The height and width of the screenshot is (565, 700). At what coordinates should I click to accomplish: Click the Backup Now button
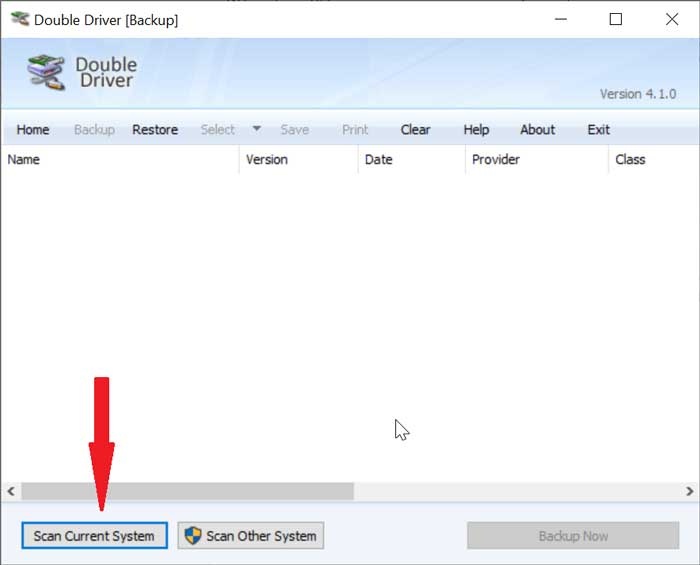click(573, 536)
